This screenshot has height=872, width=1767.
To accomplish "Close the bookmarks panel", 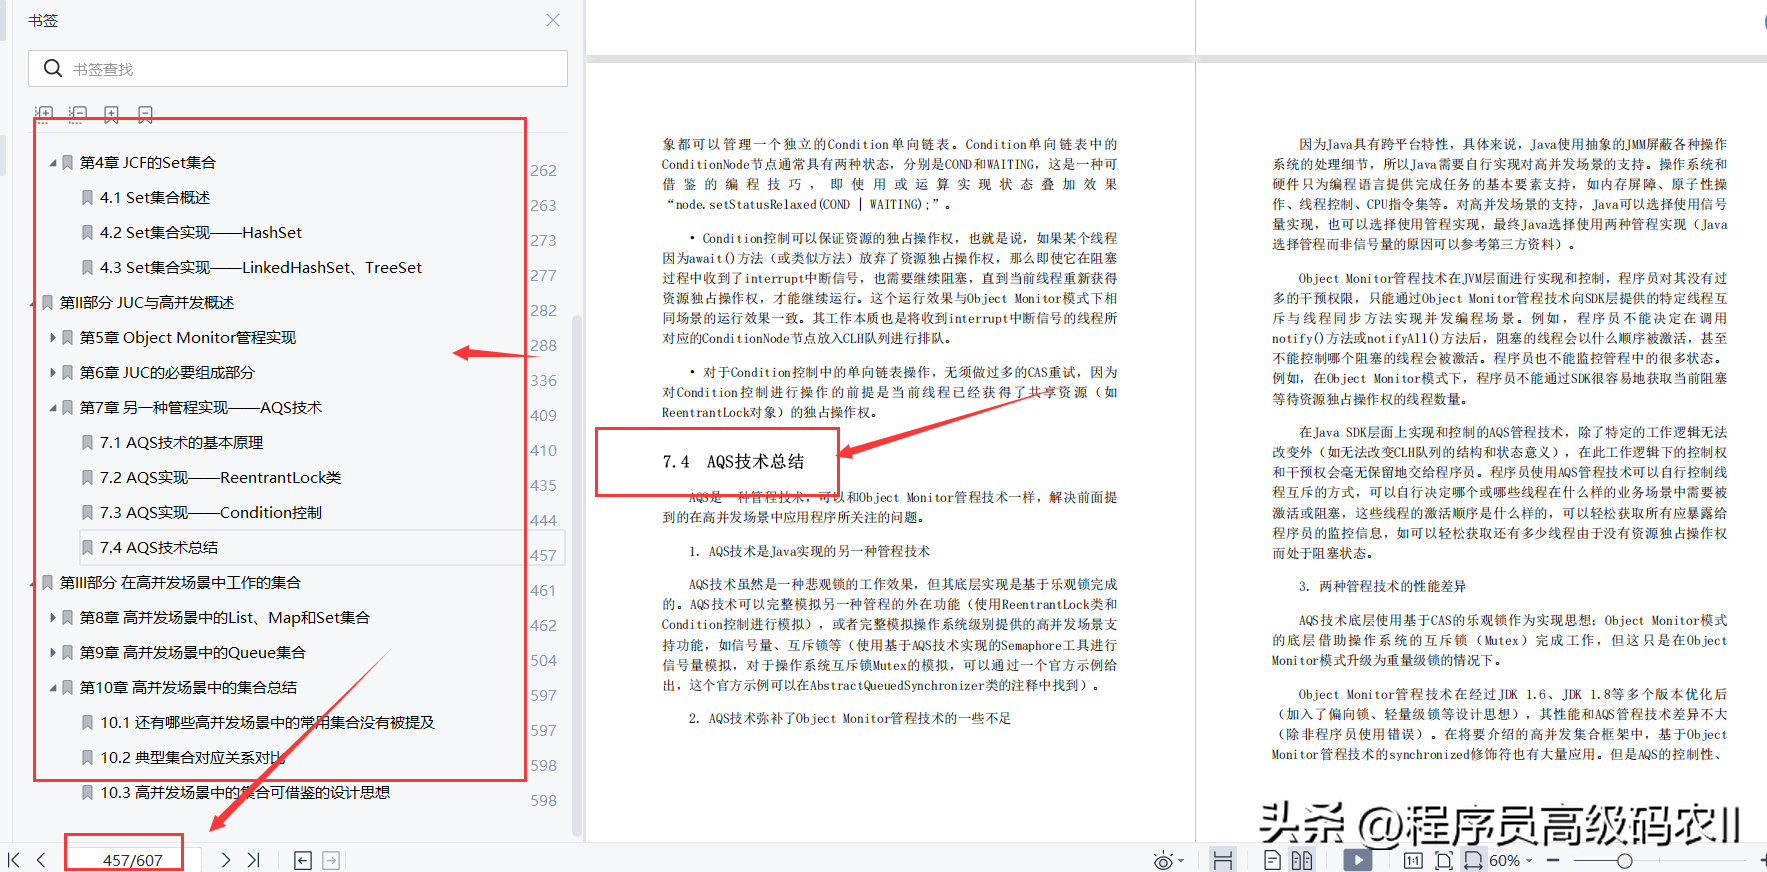I will pyautogui.click(x=553, y=20).
